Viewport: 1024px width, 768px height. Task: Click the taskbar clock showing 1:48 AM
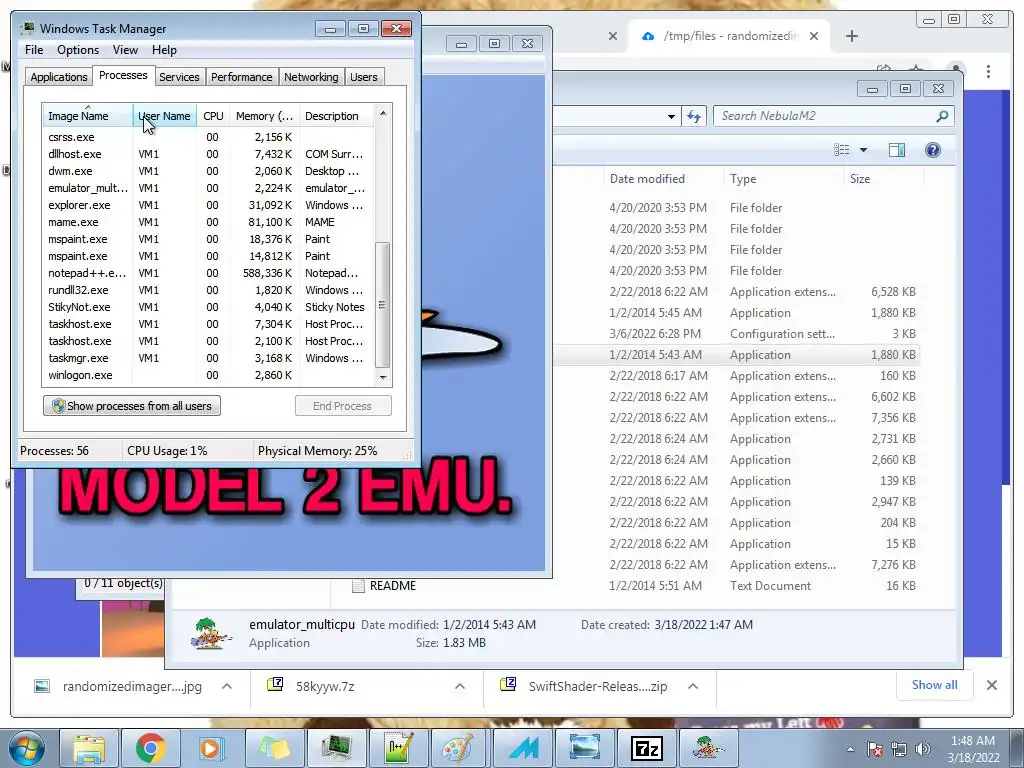tap(973, 749)
